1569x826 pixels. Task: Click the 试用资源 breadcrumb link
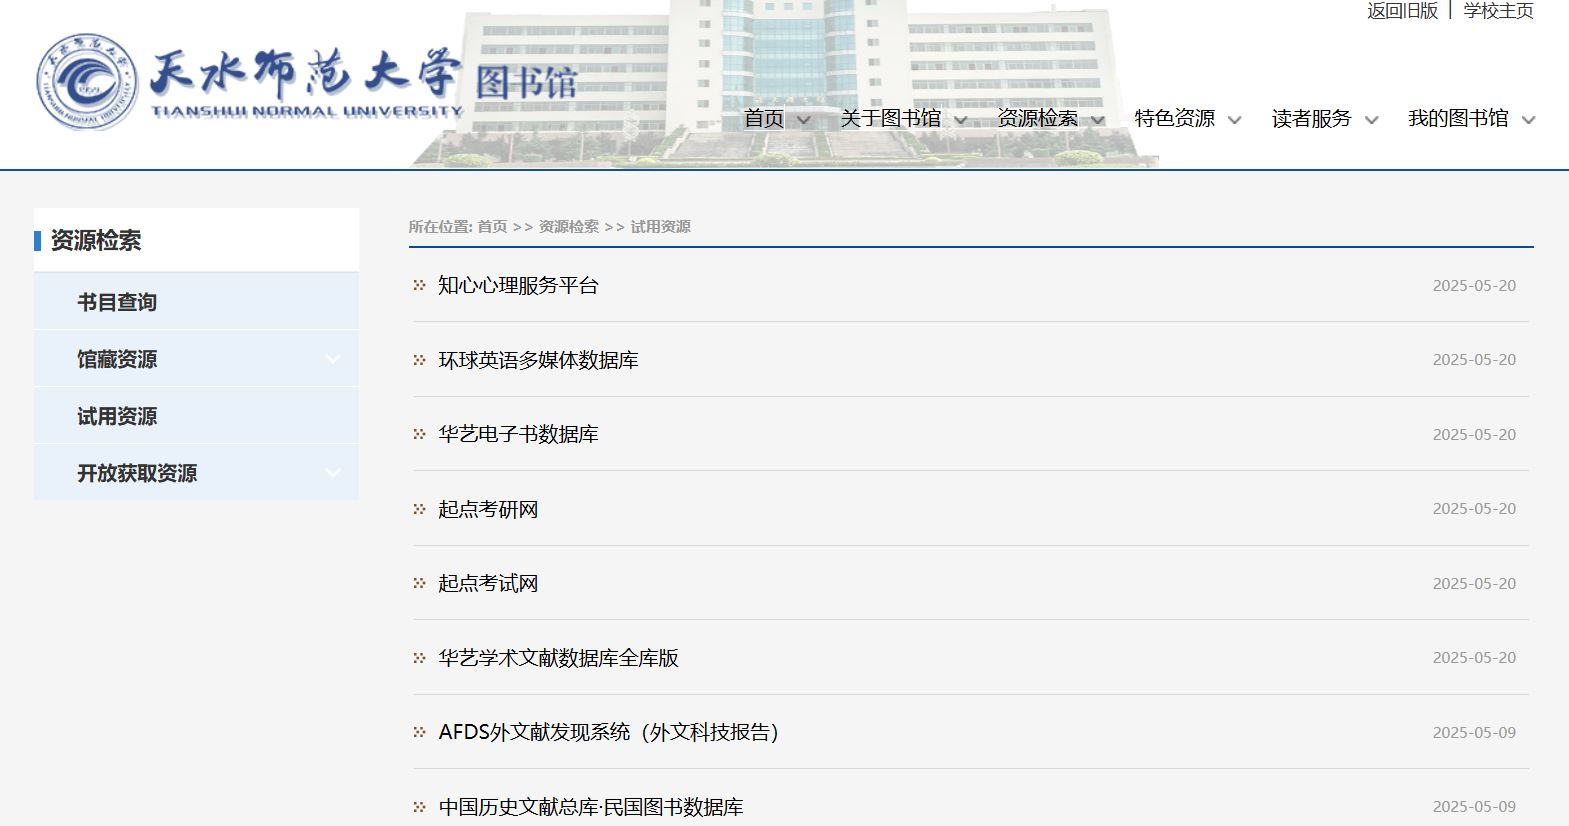[661, 227]
